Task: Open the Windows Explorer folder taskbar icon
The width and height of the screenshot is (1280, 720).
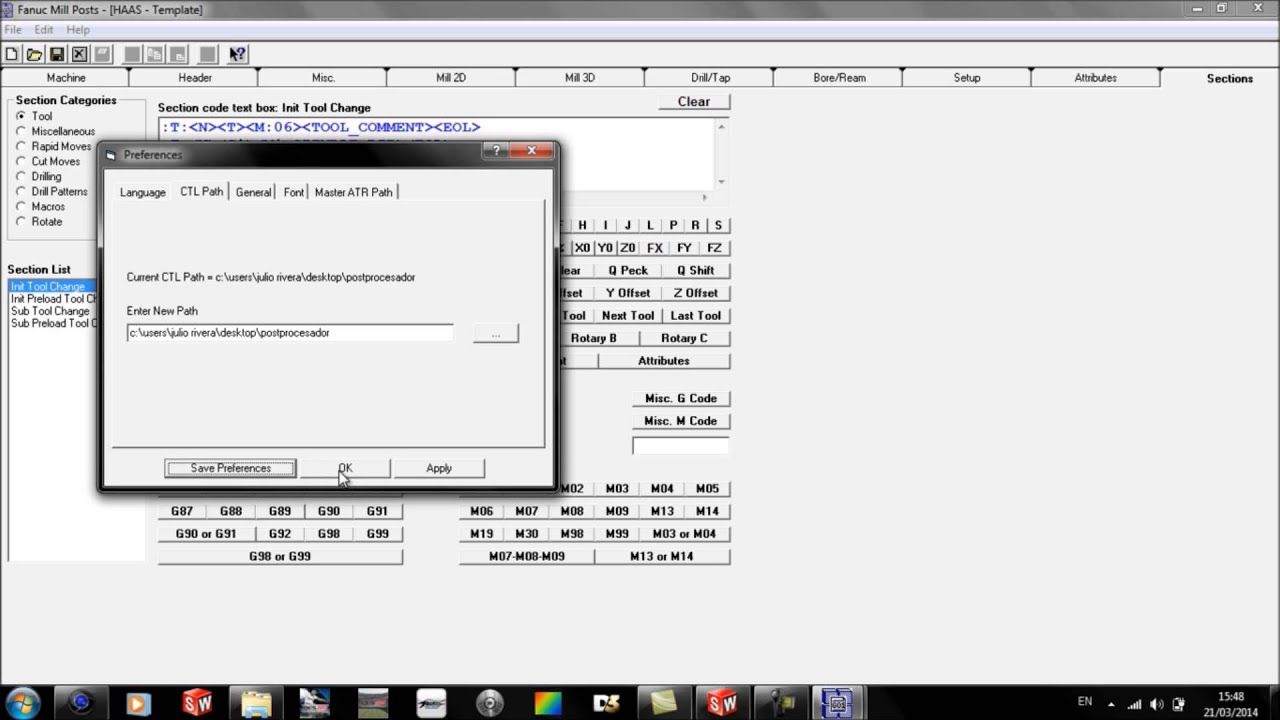Action: [256, 703]
